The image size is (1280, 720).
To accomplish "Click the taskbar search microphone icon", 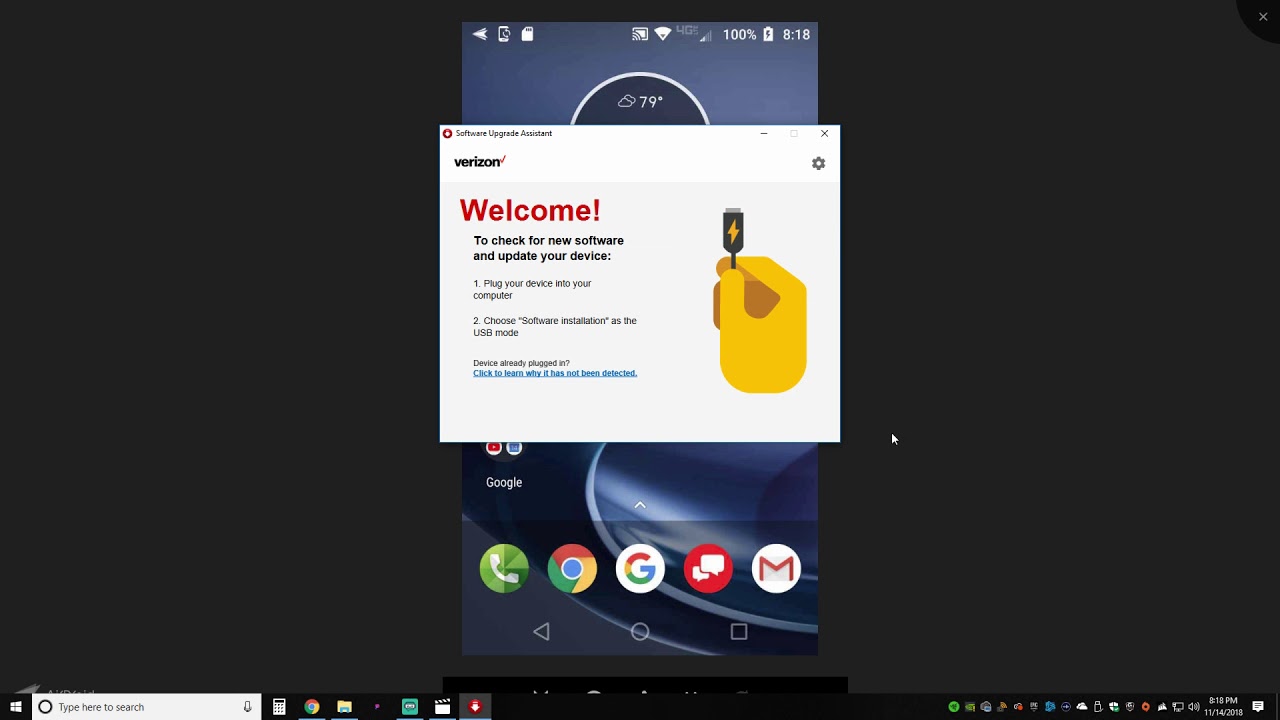I will (247, 707).
